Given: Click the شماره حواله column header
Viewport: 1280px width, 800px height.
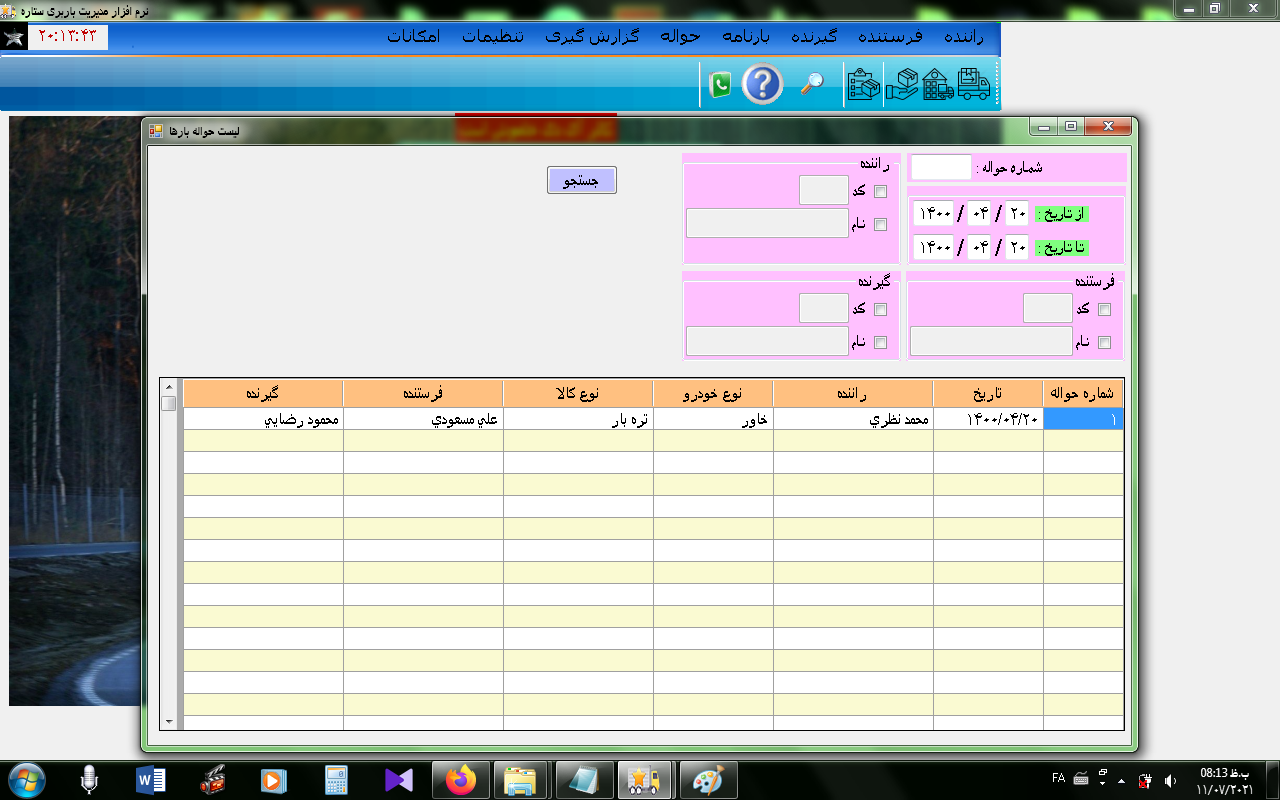Looking at the screenshot, I should [1083, 394].
